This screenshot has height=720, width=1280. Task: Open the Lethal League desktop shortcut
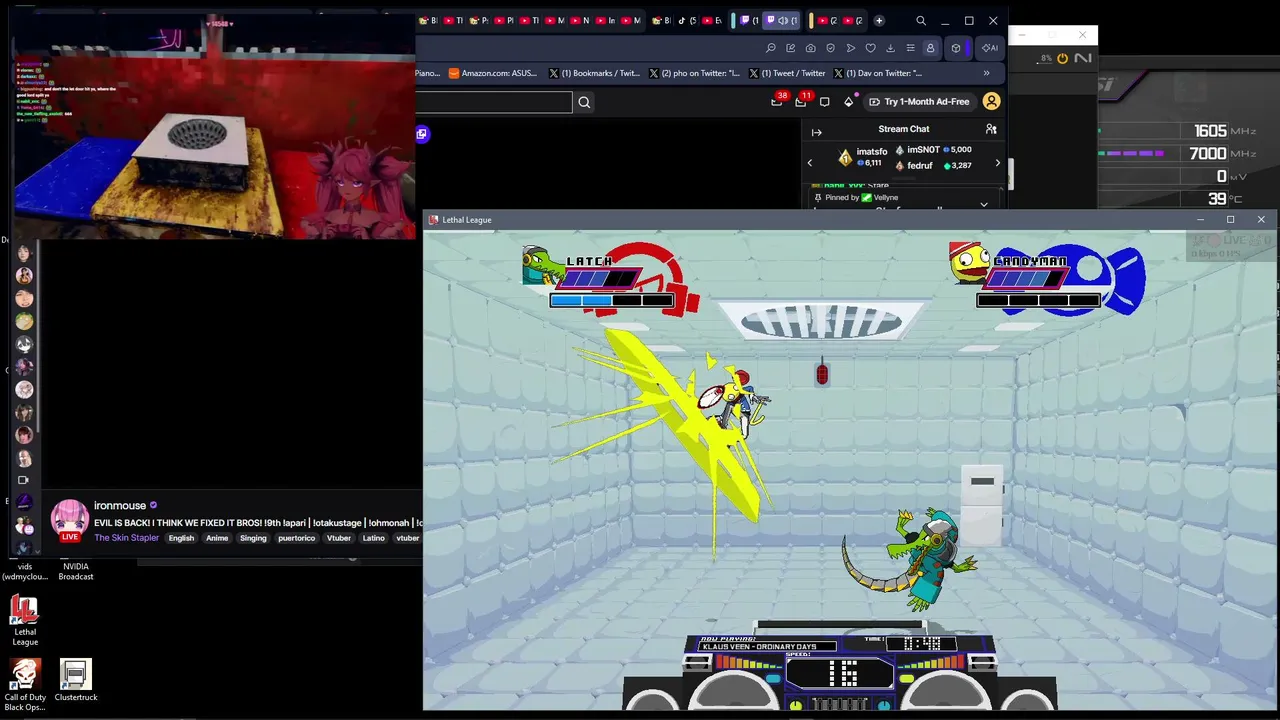click(25, 620)
